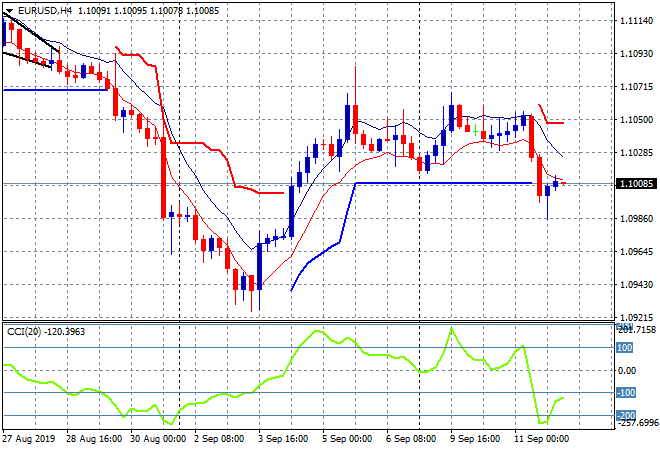Click the CCI 0.00 level label
Screen dimensions: 660x450
coord(627,370)
